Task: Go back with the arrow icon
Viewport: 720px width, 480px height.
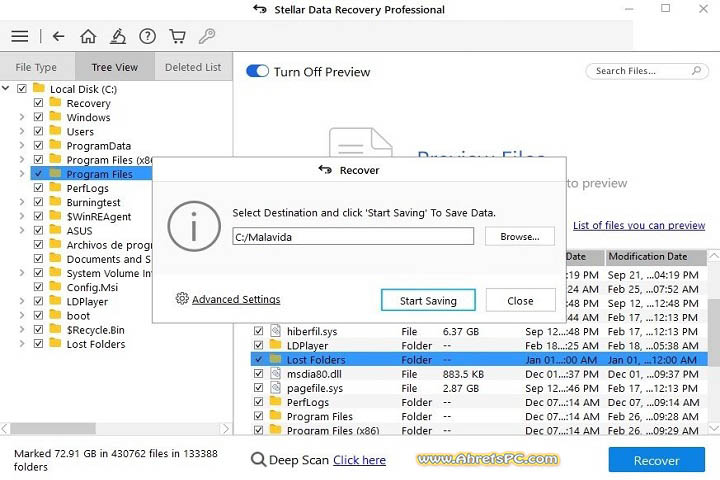Action: point(58,36)
